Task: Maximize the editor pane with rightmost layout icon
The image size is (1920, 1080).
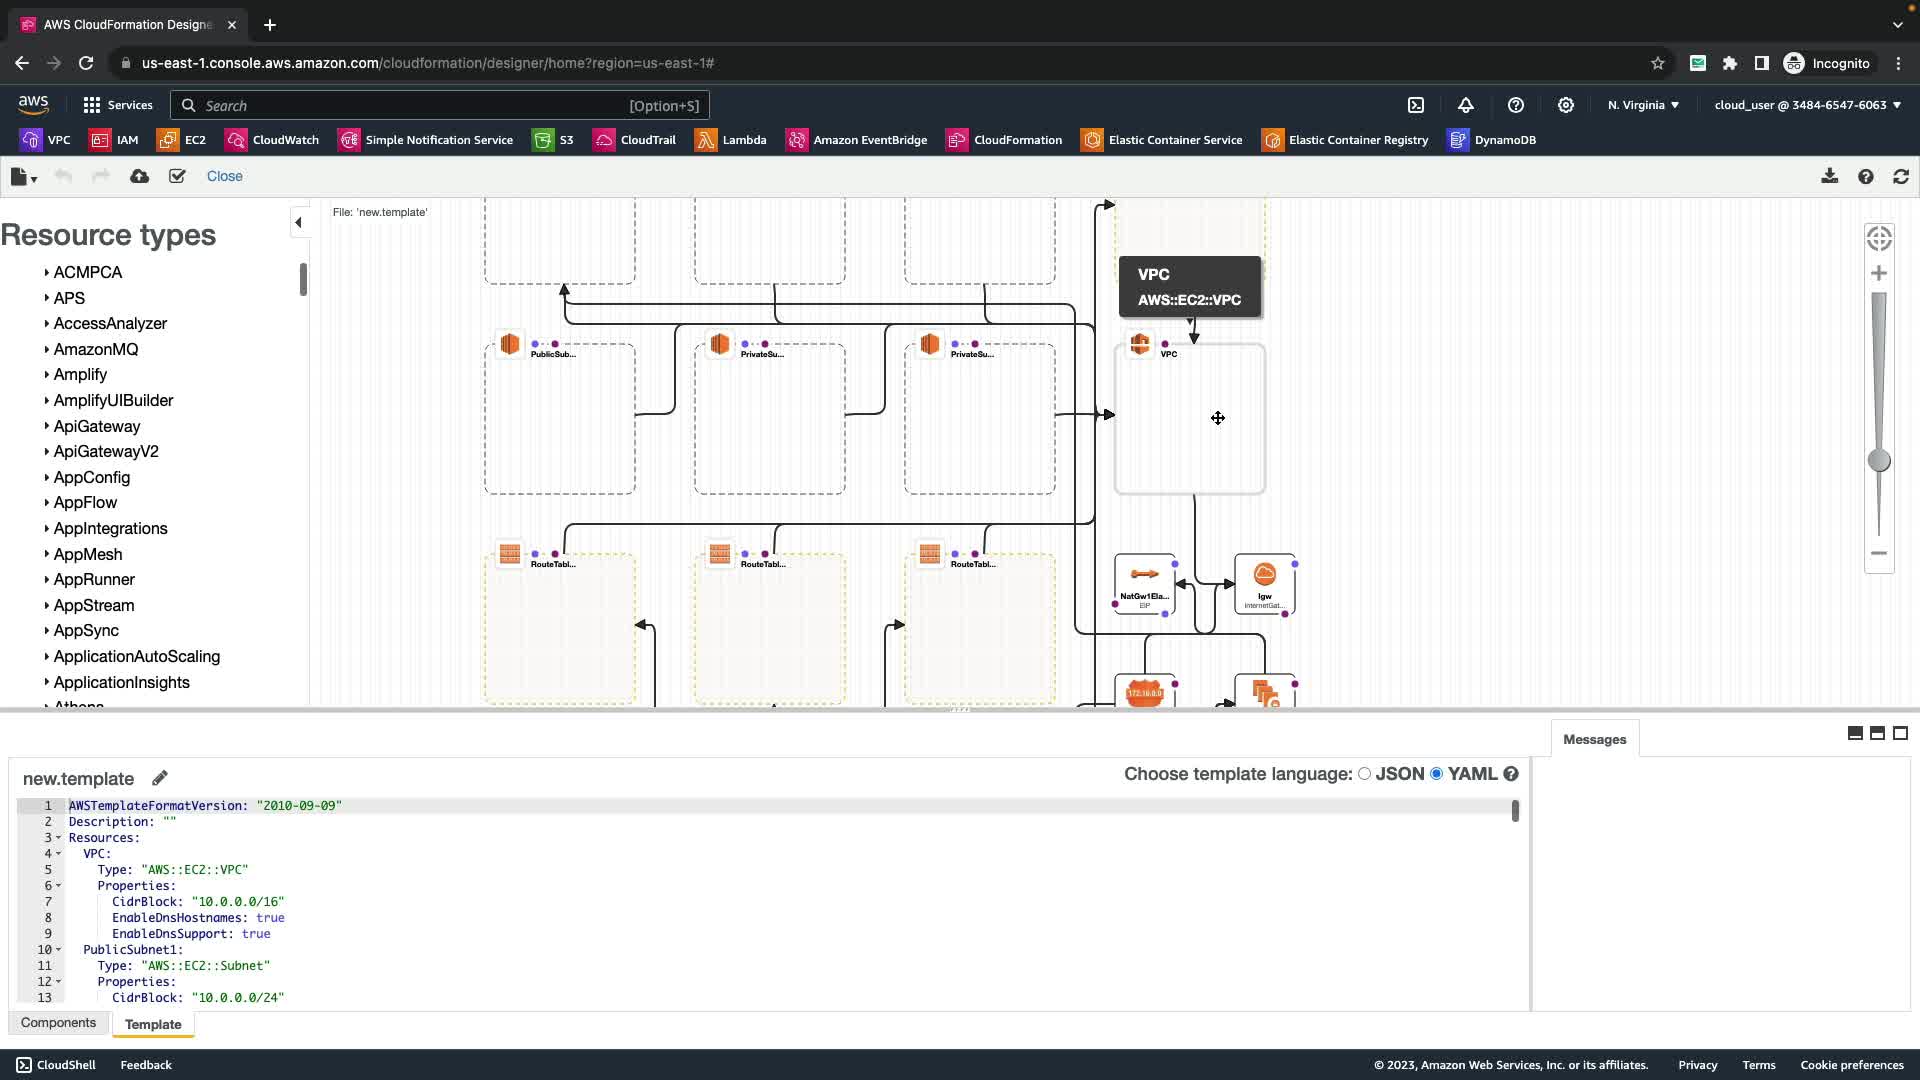Action: tap(1900, 733)
